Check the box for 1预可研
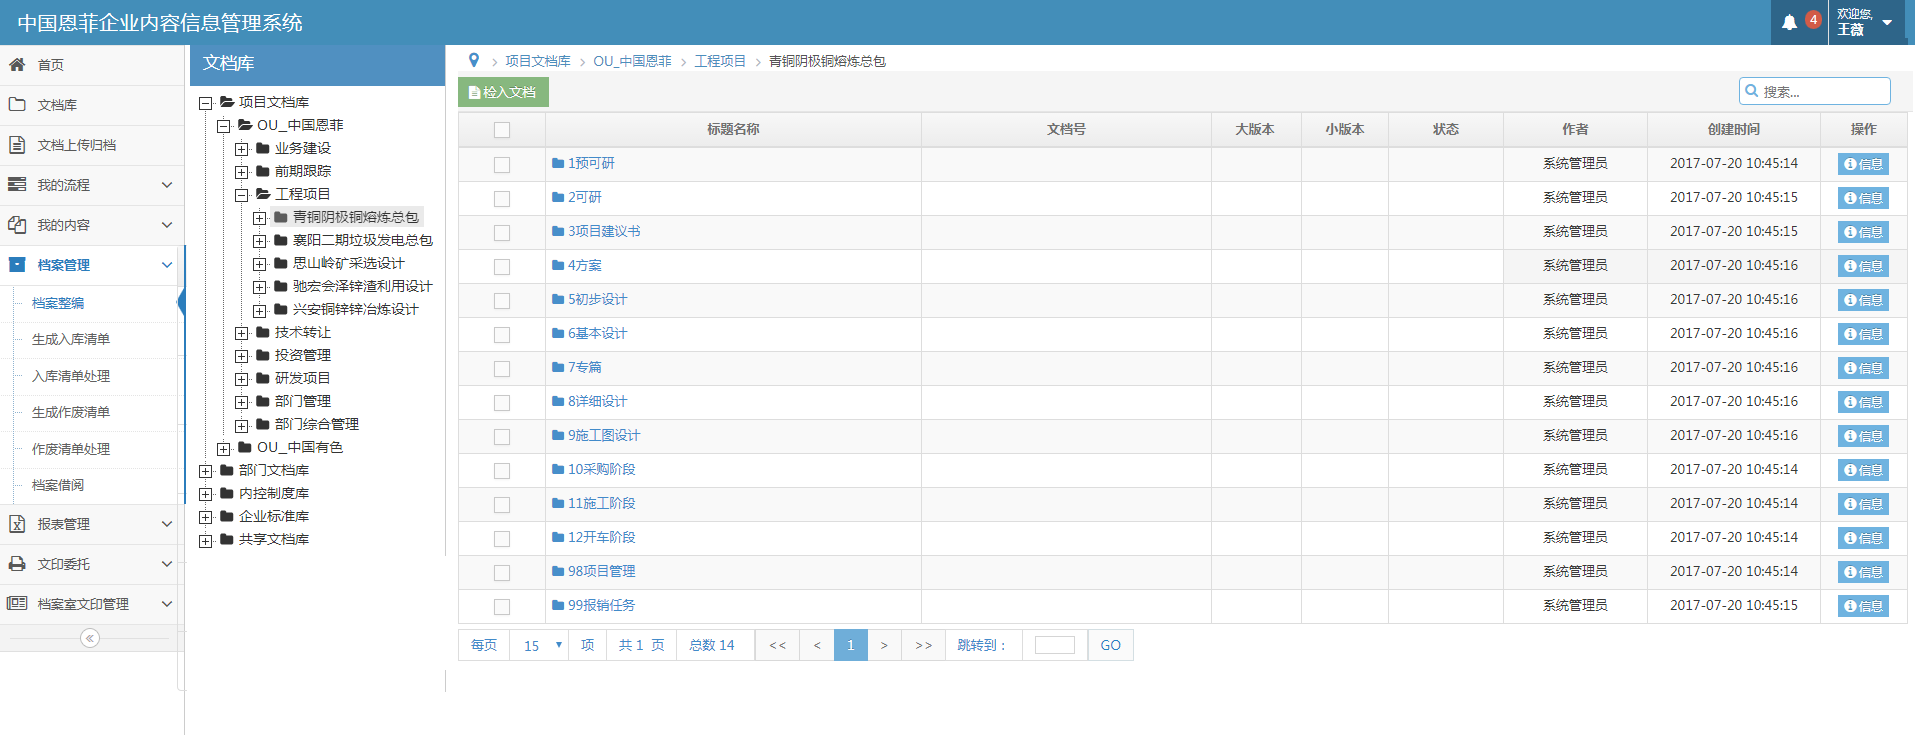 coord(502,165)
